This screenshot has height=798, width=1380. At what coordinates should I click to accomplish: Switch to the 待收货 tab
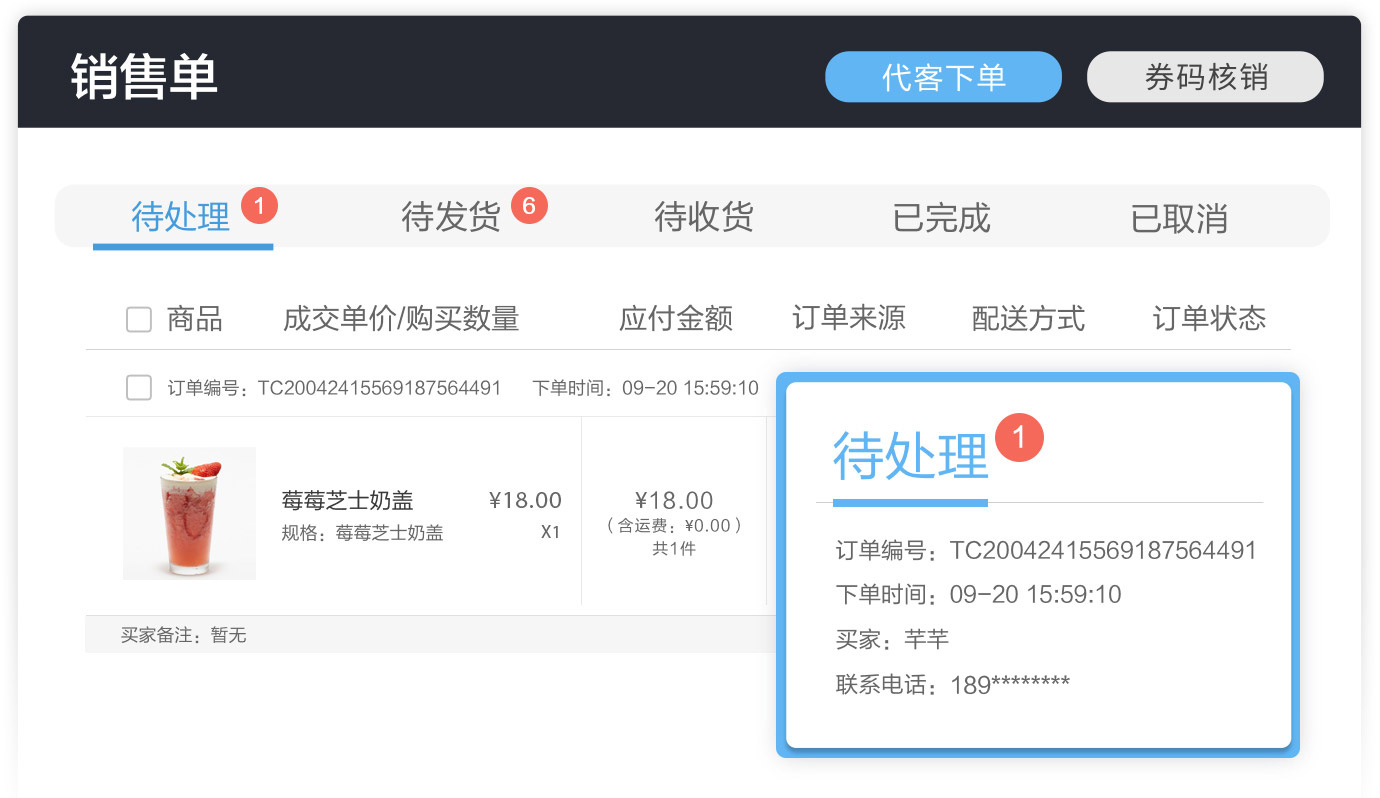click(702, 218)
